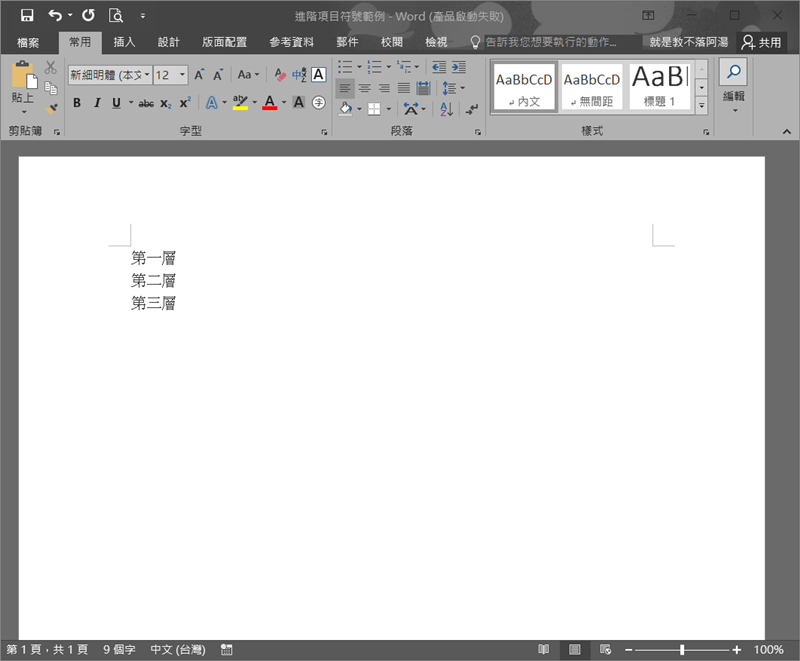Switch to the 插入 ribbon tab
800x661 pixels.
click(124, 42)
